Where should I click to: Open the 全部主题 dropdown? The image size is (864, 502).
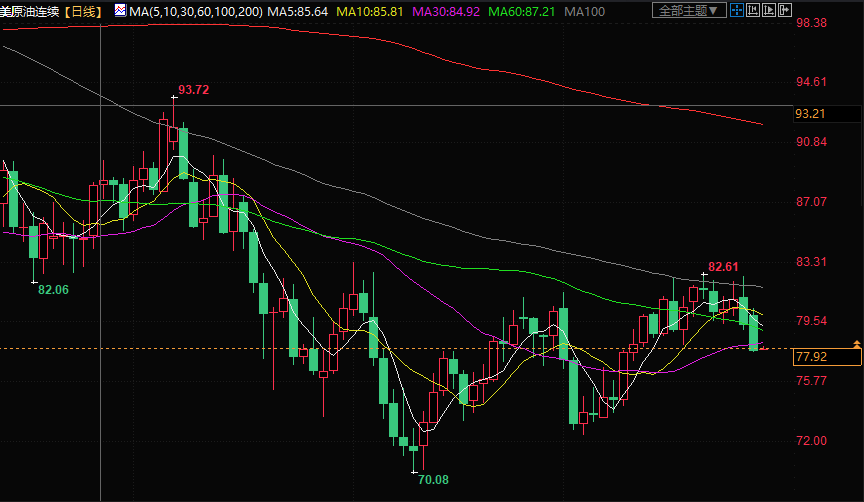pos(690,11)
